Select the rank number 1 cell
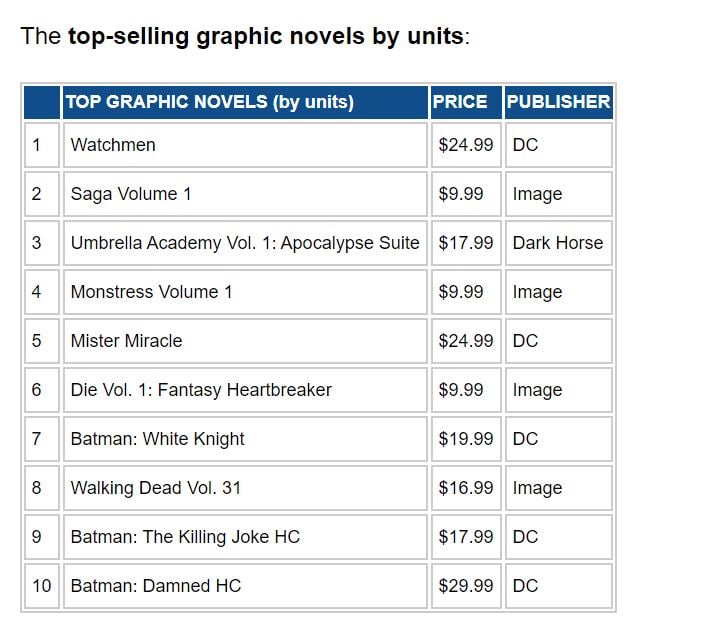 coord(37,145)
